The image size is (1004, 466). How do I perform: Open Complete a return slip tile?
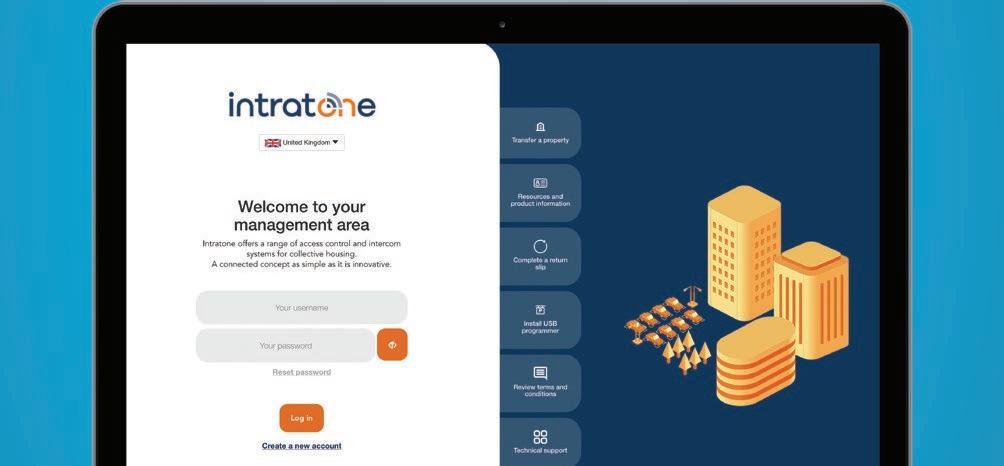[x=540, y=256]
